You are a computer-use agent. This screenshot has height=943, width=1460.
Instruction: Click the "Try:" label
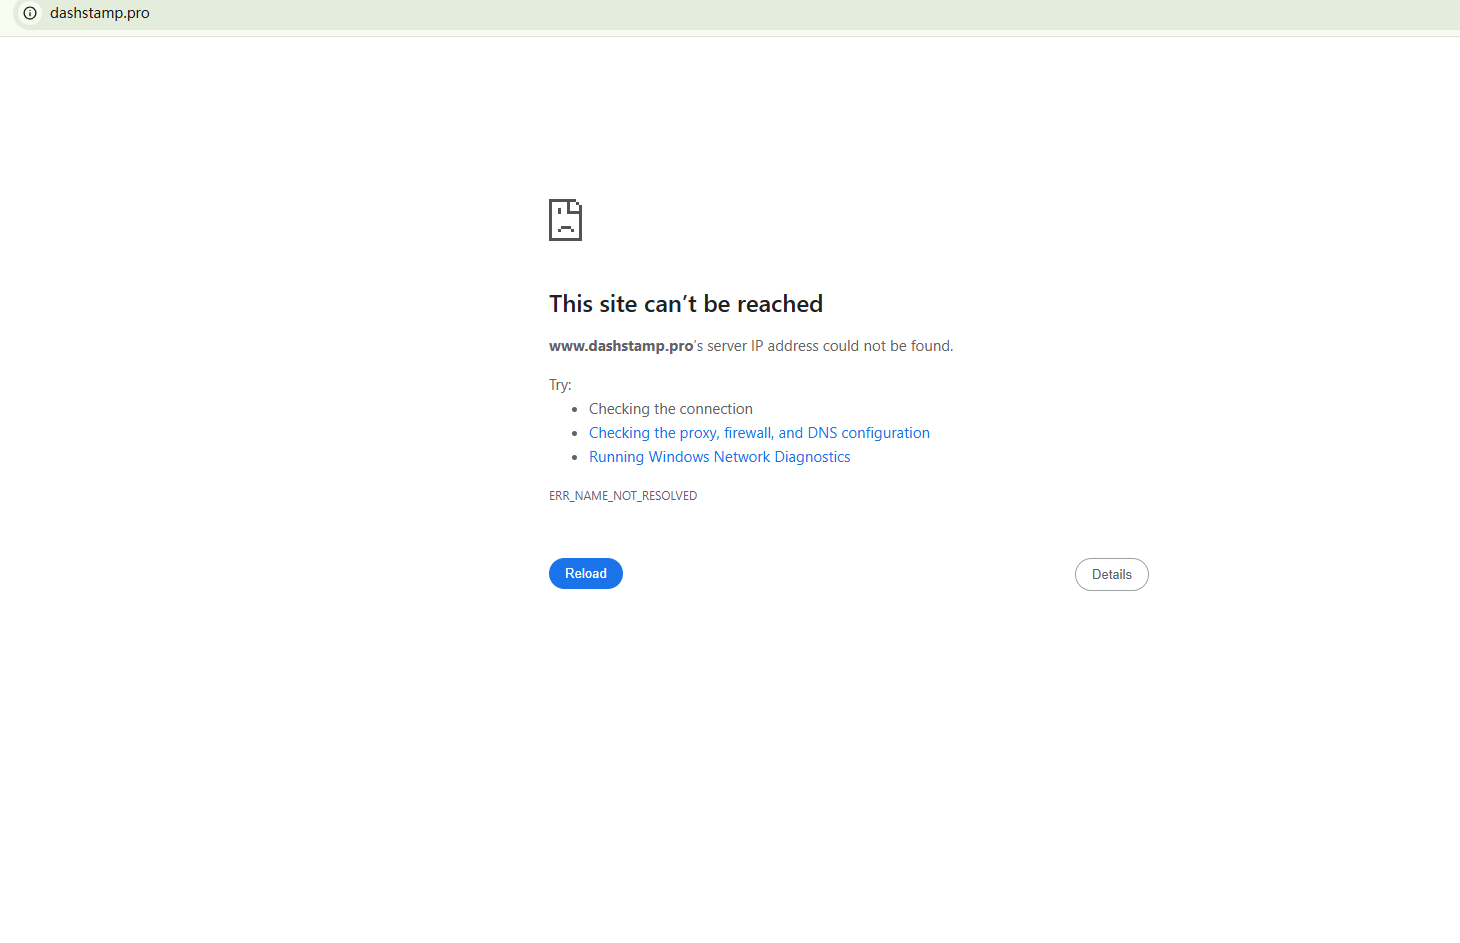pos(560,385)
